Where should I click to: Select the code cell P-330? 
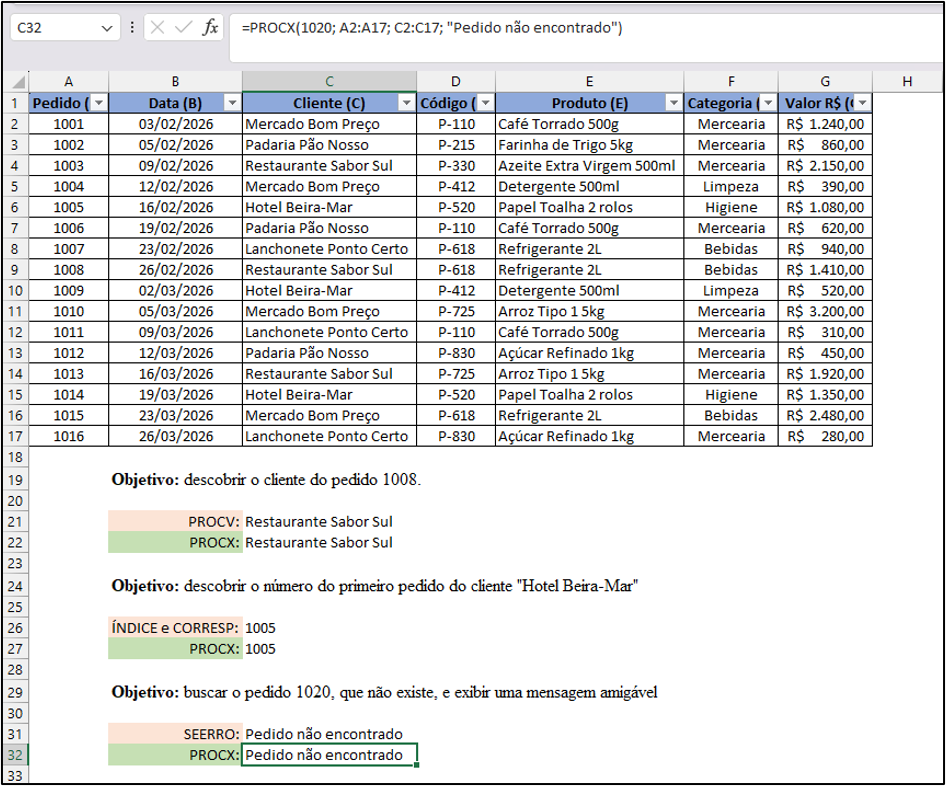click(x=456, y=166)
